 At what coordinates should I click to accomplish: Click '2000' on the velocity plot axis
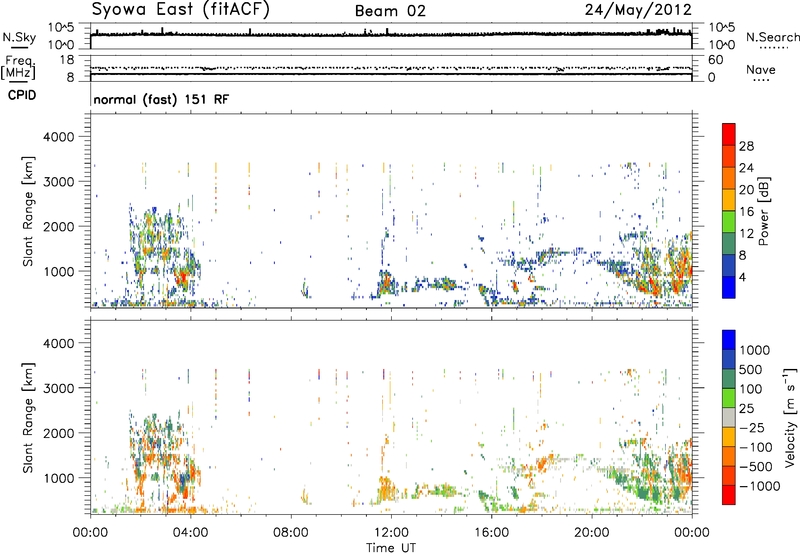pos(58,433)
